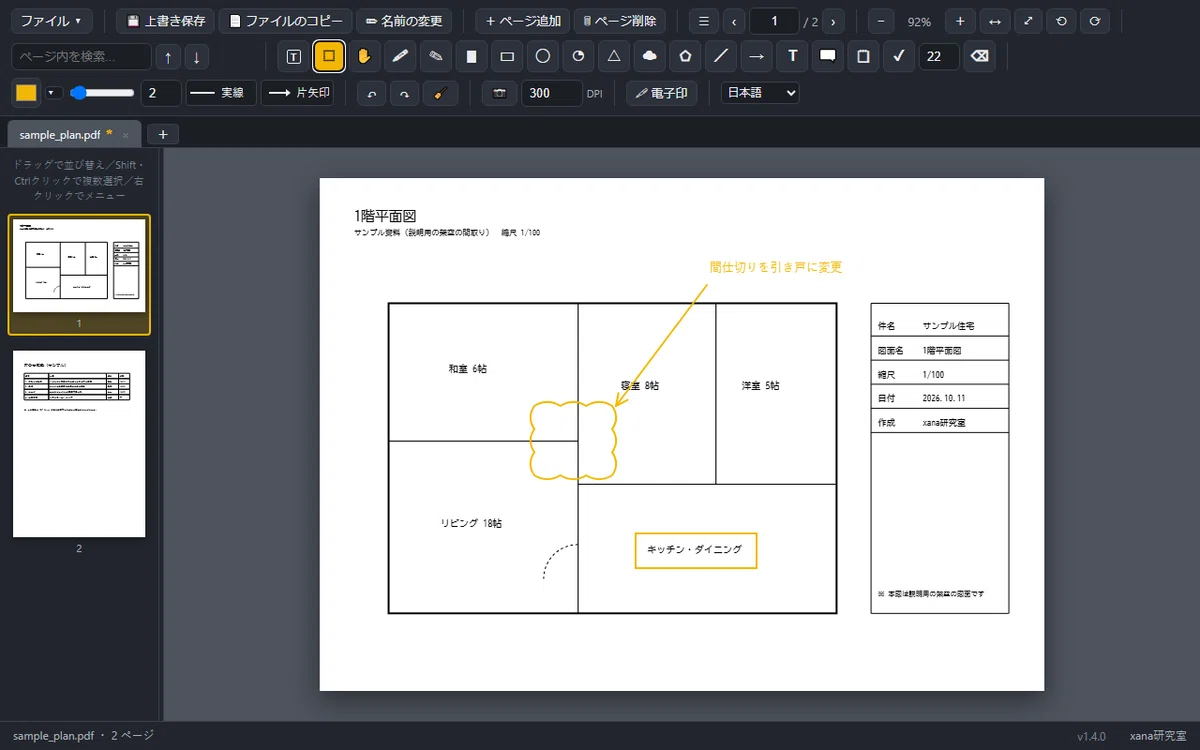Viewport: 1200px width, 750px height.
Task: Select the bold T text tool
Action: tap(792, 56)
